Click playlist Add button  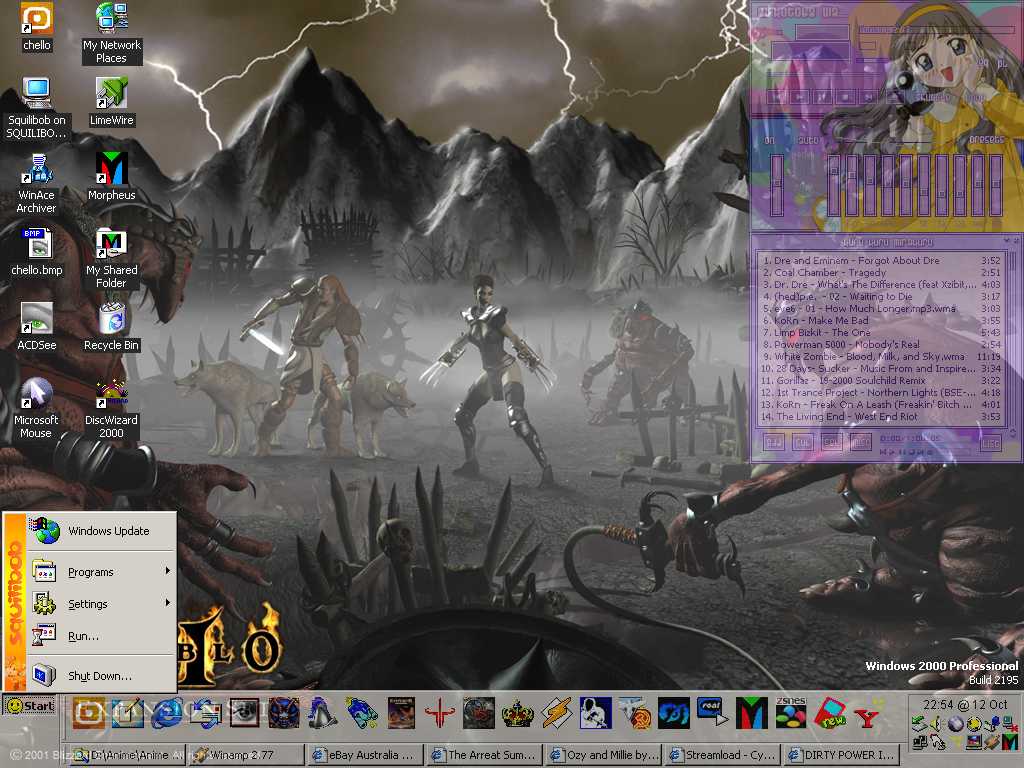click(x=774, y=443)
